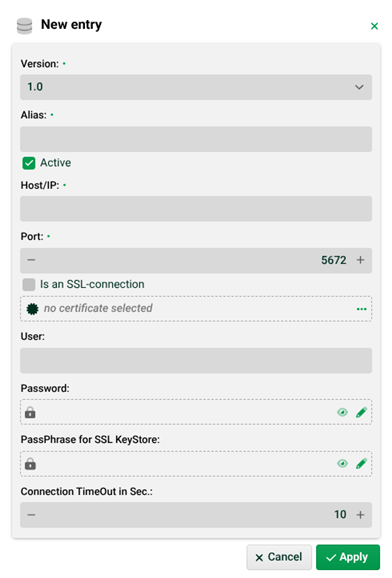This screenshot has height=578, width=392.
Task: Click the lock icon in PassPhrase field
Action: tap(30, 463)
